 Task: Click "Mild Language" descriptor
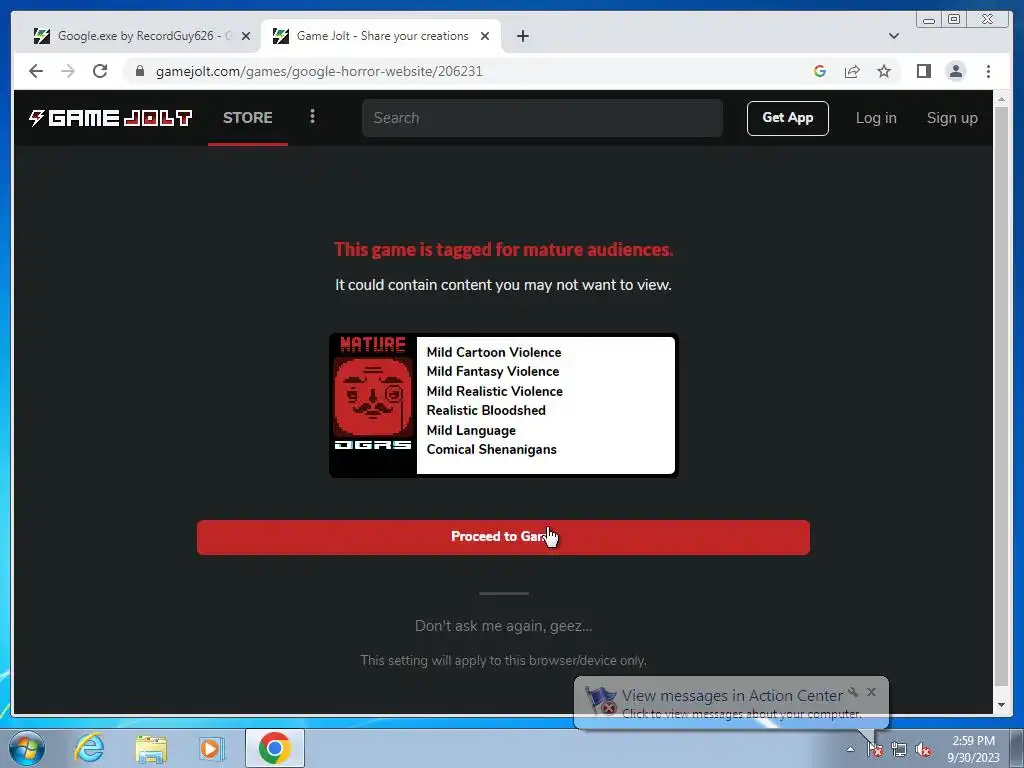tap(471, 430)
